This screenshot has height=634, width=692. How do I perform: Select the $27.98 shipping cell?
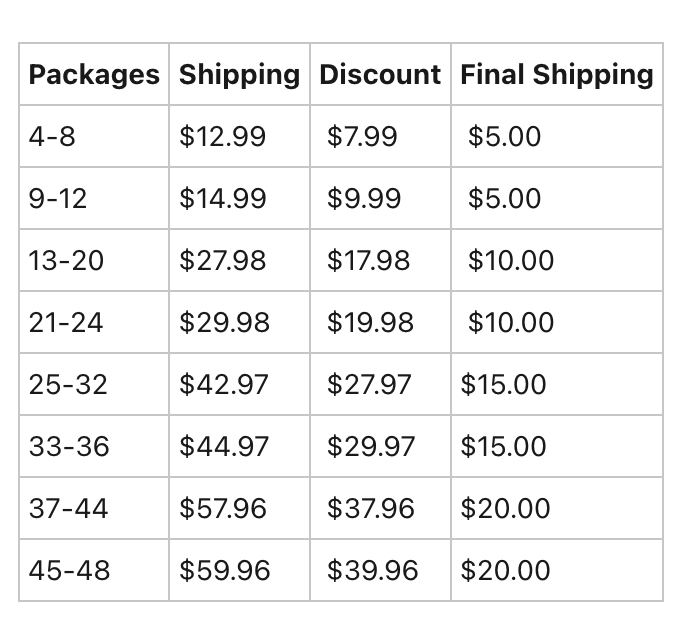point(223,260)
